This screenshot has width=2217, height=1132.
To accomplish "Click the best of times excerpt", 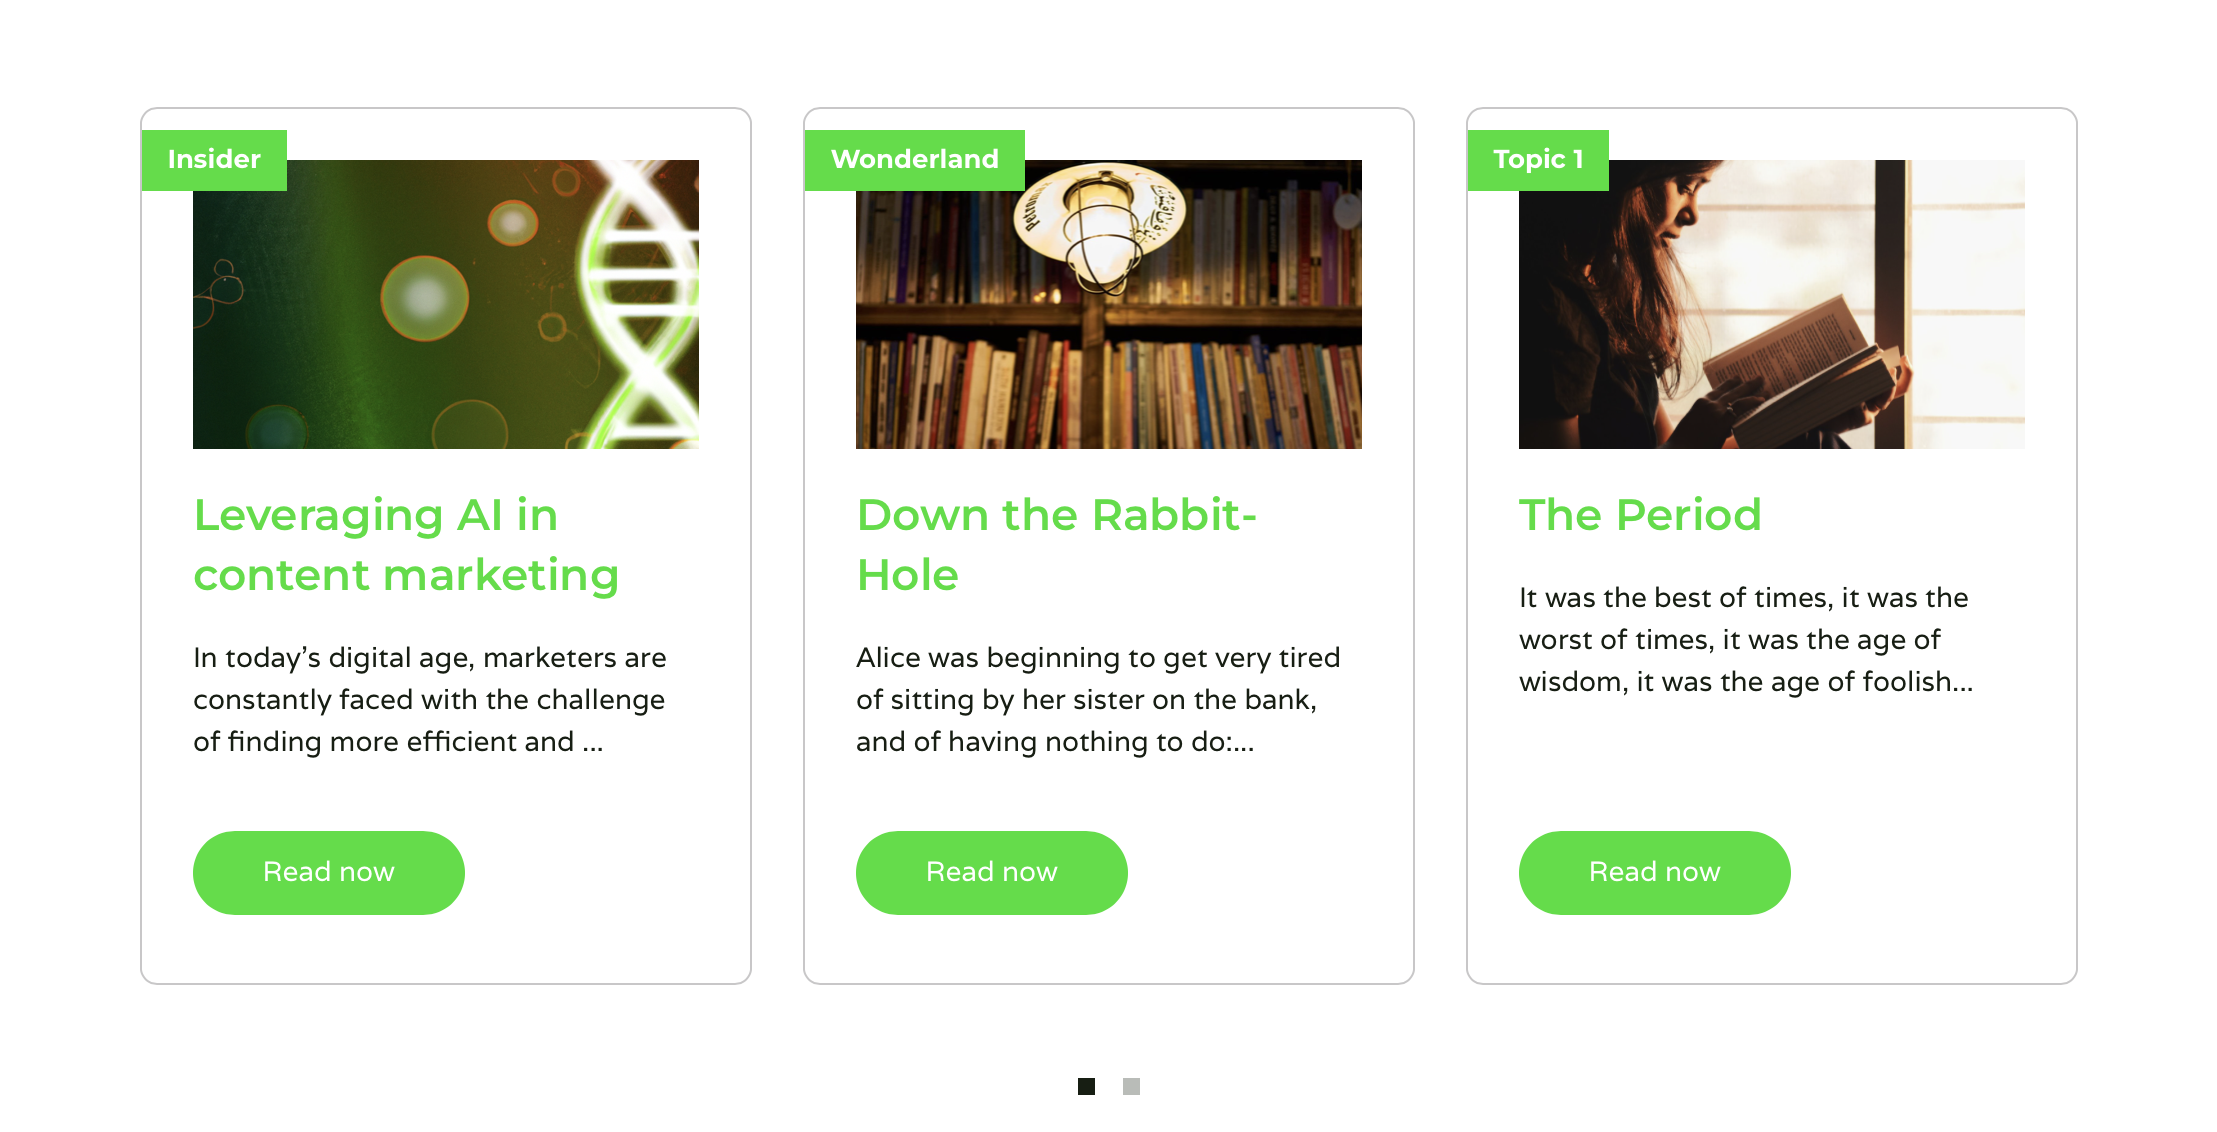I will 1746,640.
